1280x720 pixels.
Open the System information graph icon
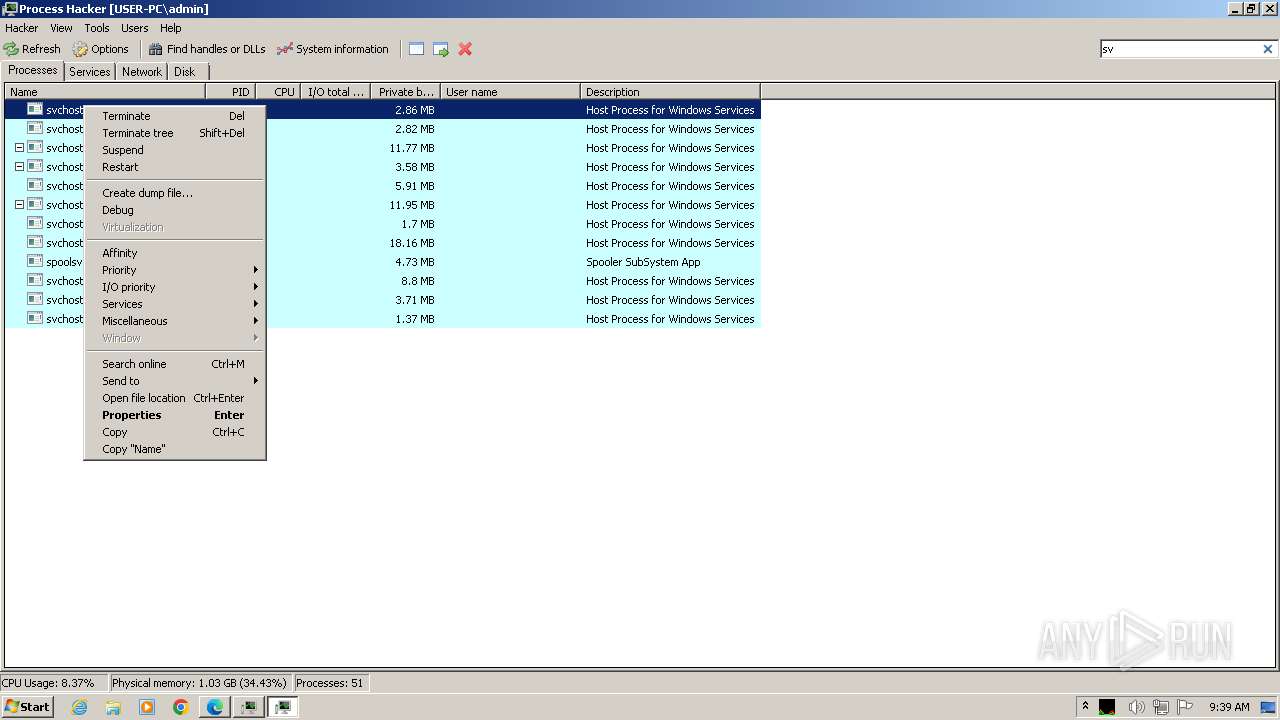[x=285, y=49]
